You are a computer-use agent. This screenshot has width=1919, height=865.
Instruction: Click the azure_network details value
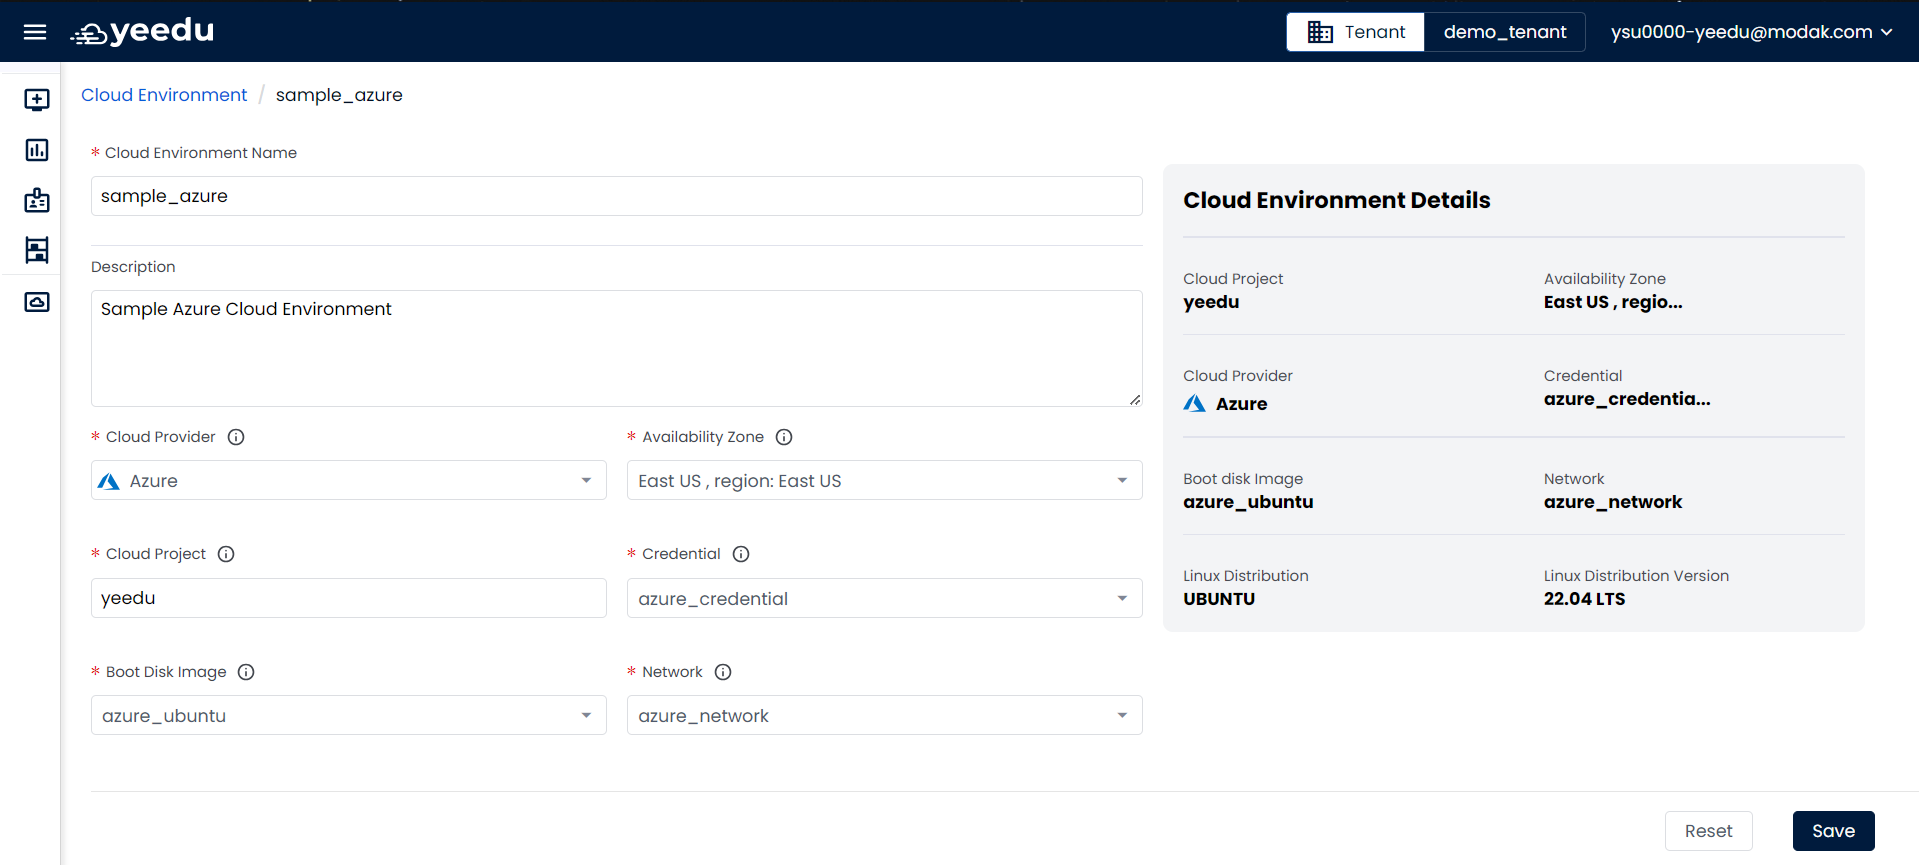(x=1613, y=502)
